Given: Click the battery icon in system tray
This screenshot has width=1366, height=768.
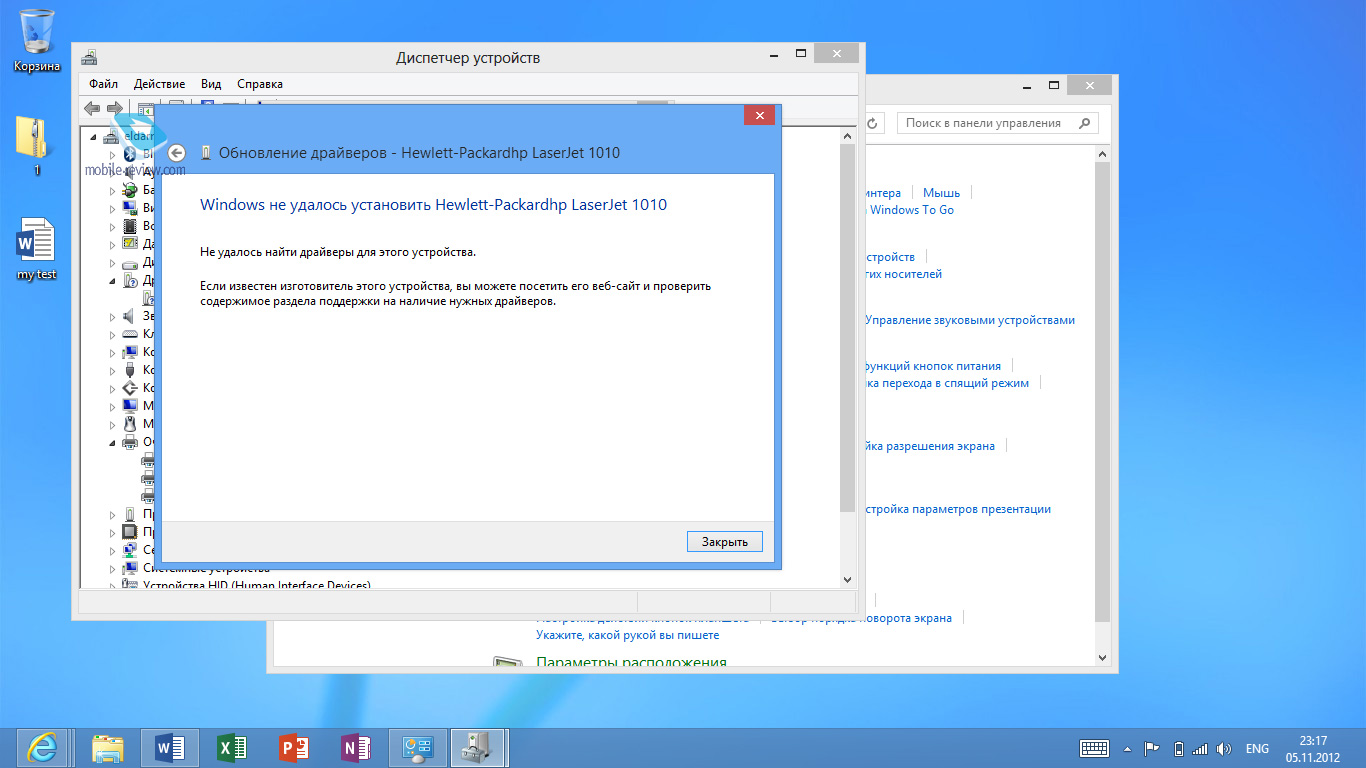Looking at the screenshot, I should pyautogui.click(x=1178, y=748).
